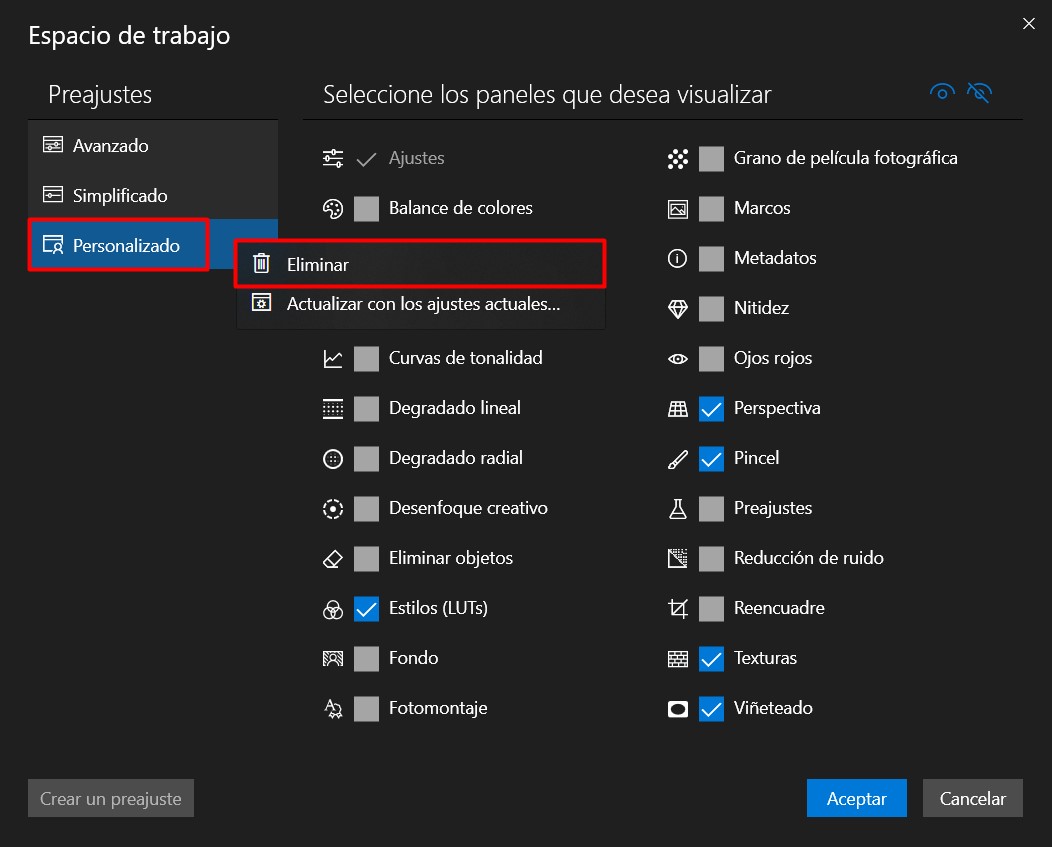Select the Avanzado preset
Viewport: 1052px width, 847px height.
(x=153, y=146)
